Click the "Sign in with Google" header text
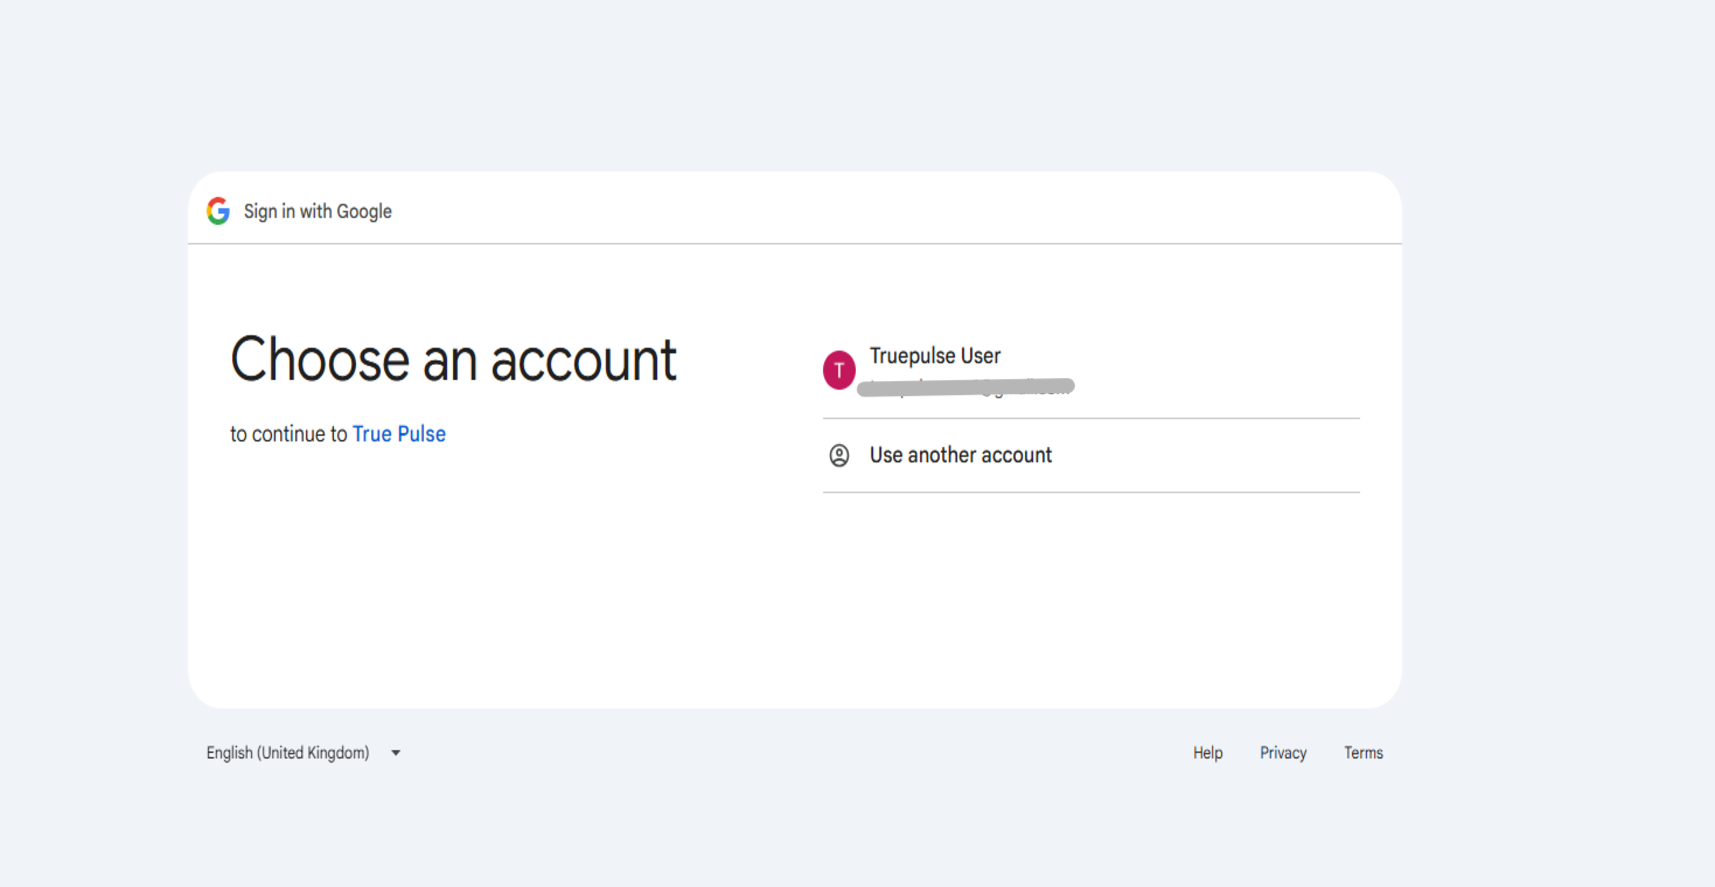This screenshot has height=887, width=1715. (317, 211)
